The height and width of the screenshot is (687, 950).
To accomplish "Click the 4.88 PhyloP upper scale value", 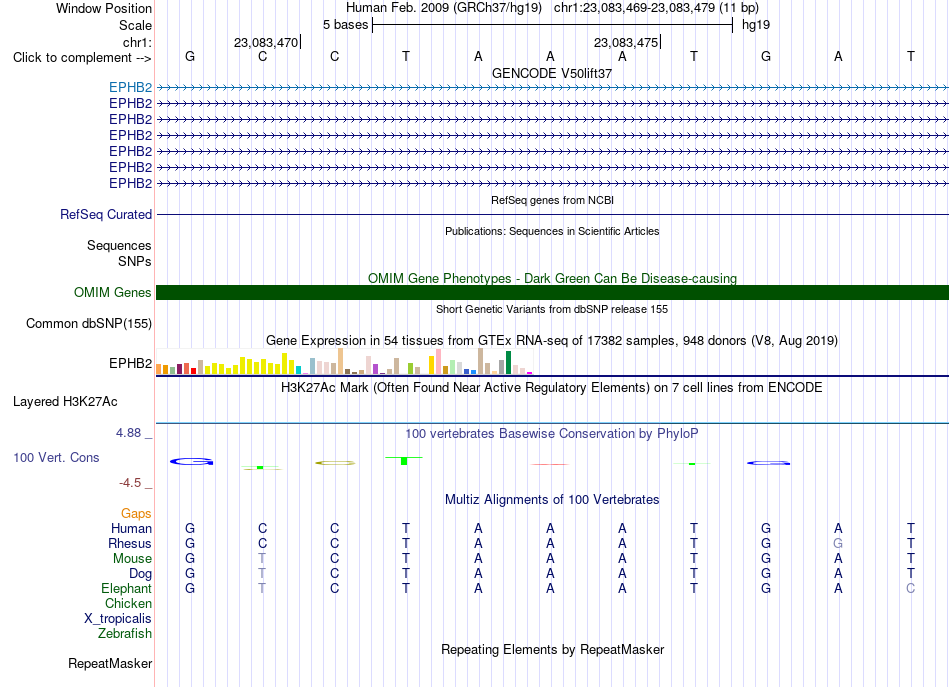I will tap(128, 433).
